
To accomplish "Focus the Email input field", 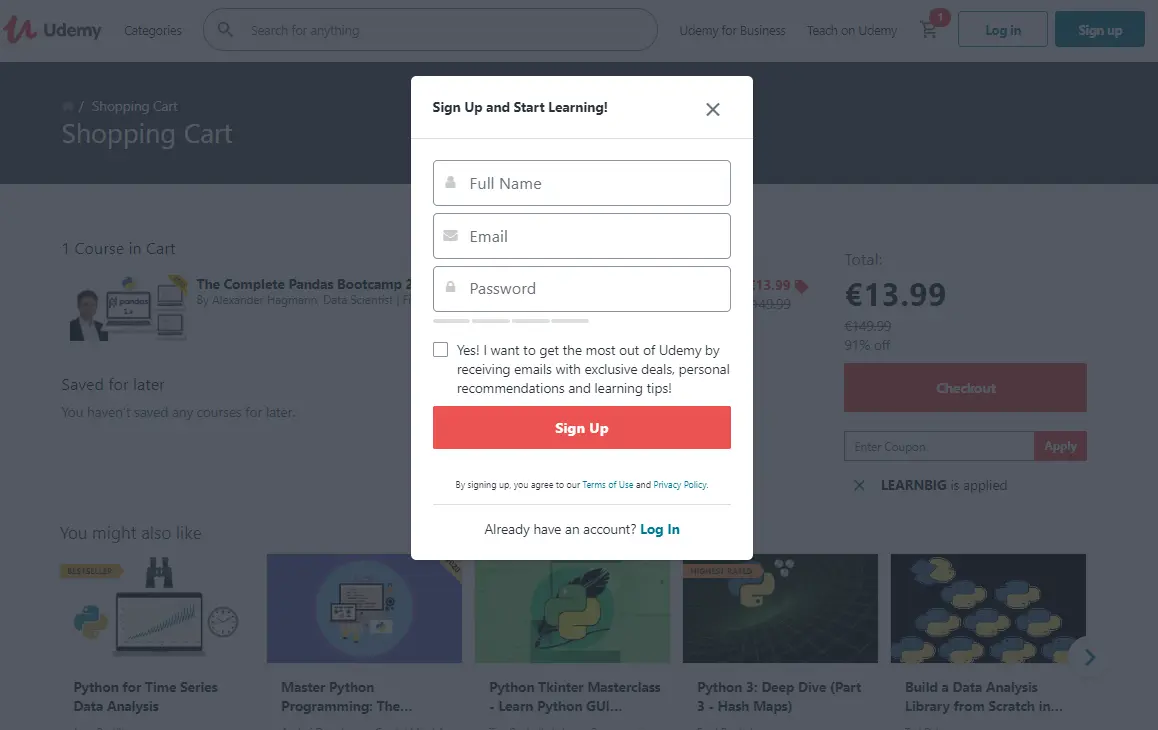I will (582, 236).
